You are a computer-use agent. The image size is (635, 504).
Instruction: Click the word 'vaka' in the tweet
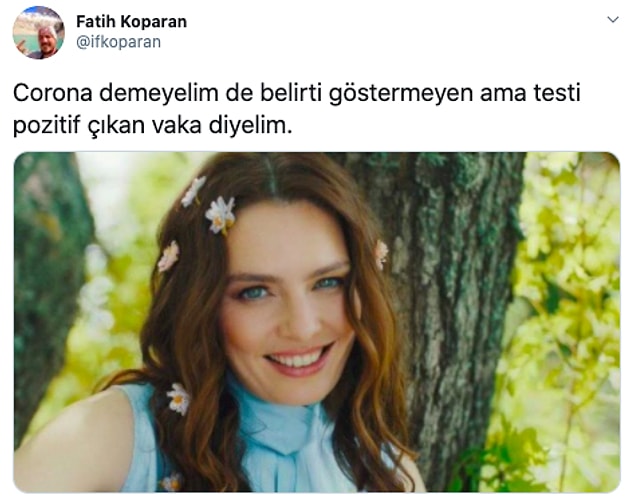[x=177, y=125]
